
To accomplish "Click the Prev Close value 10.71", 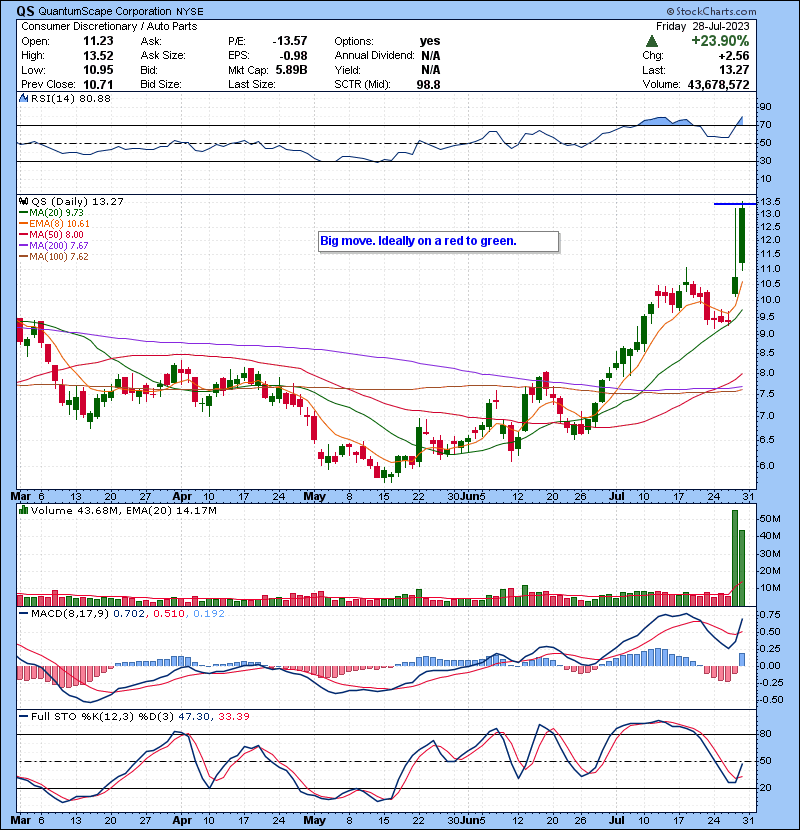I will tap(98, 84).
